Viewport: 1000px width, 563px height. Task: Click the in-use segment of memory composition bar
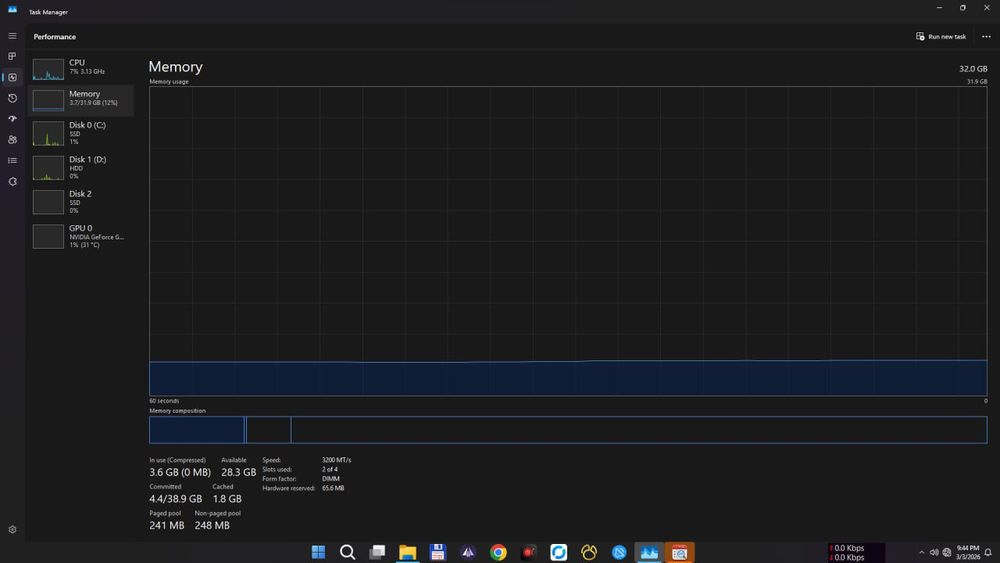(196, 430)
